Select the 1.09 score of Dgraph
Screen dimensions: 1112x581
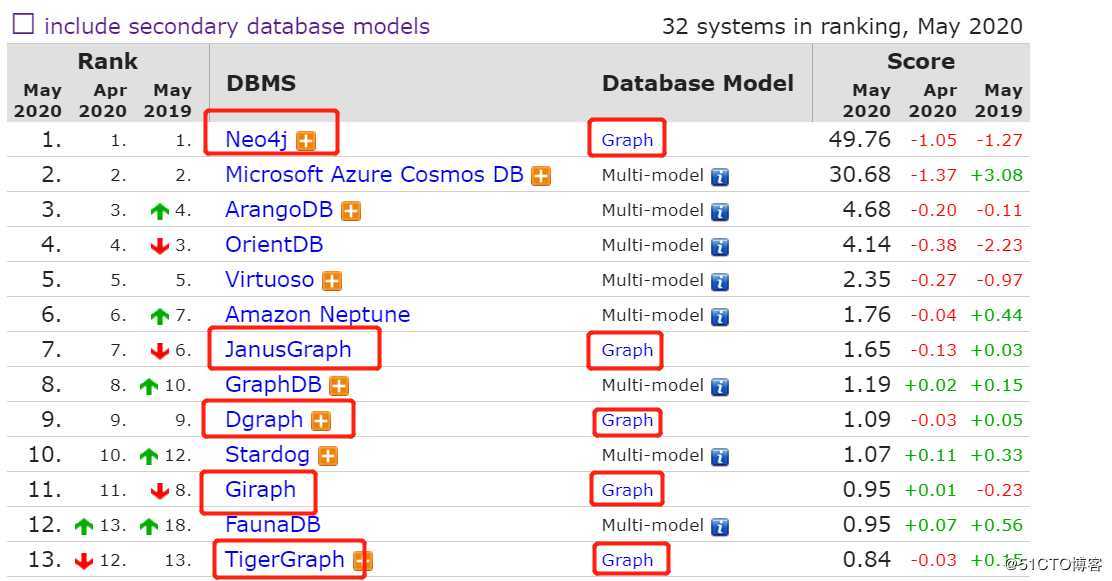click(x=866, y=419)
